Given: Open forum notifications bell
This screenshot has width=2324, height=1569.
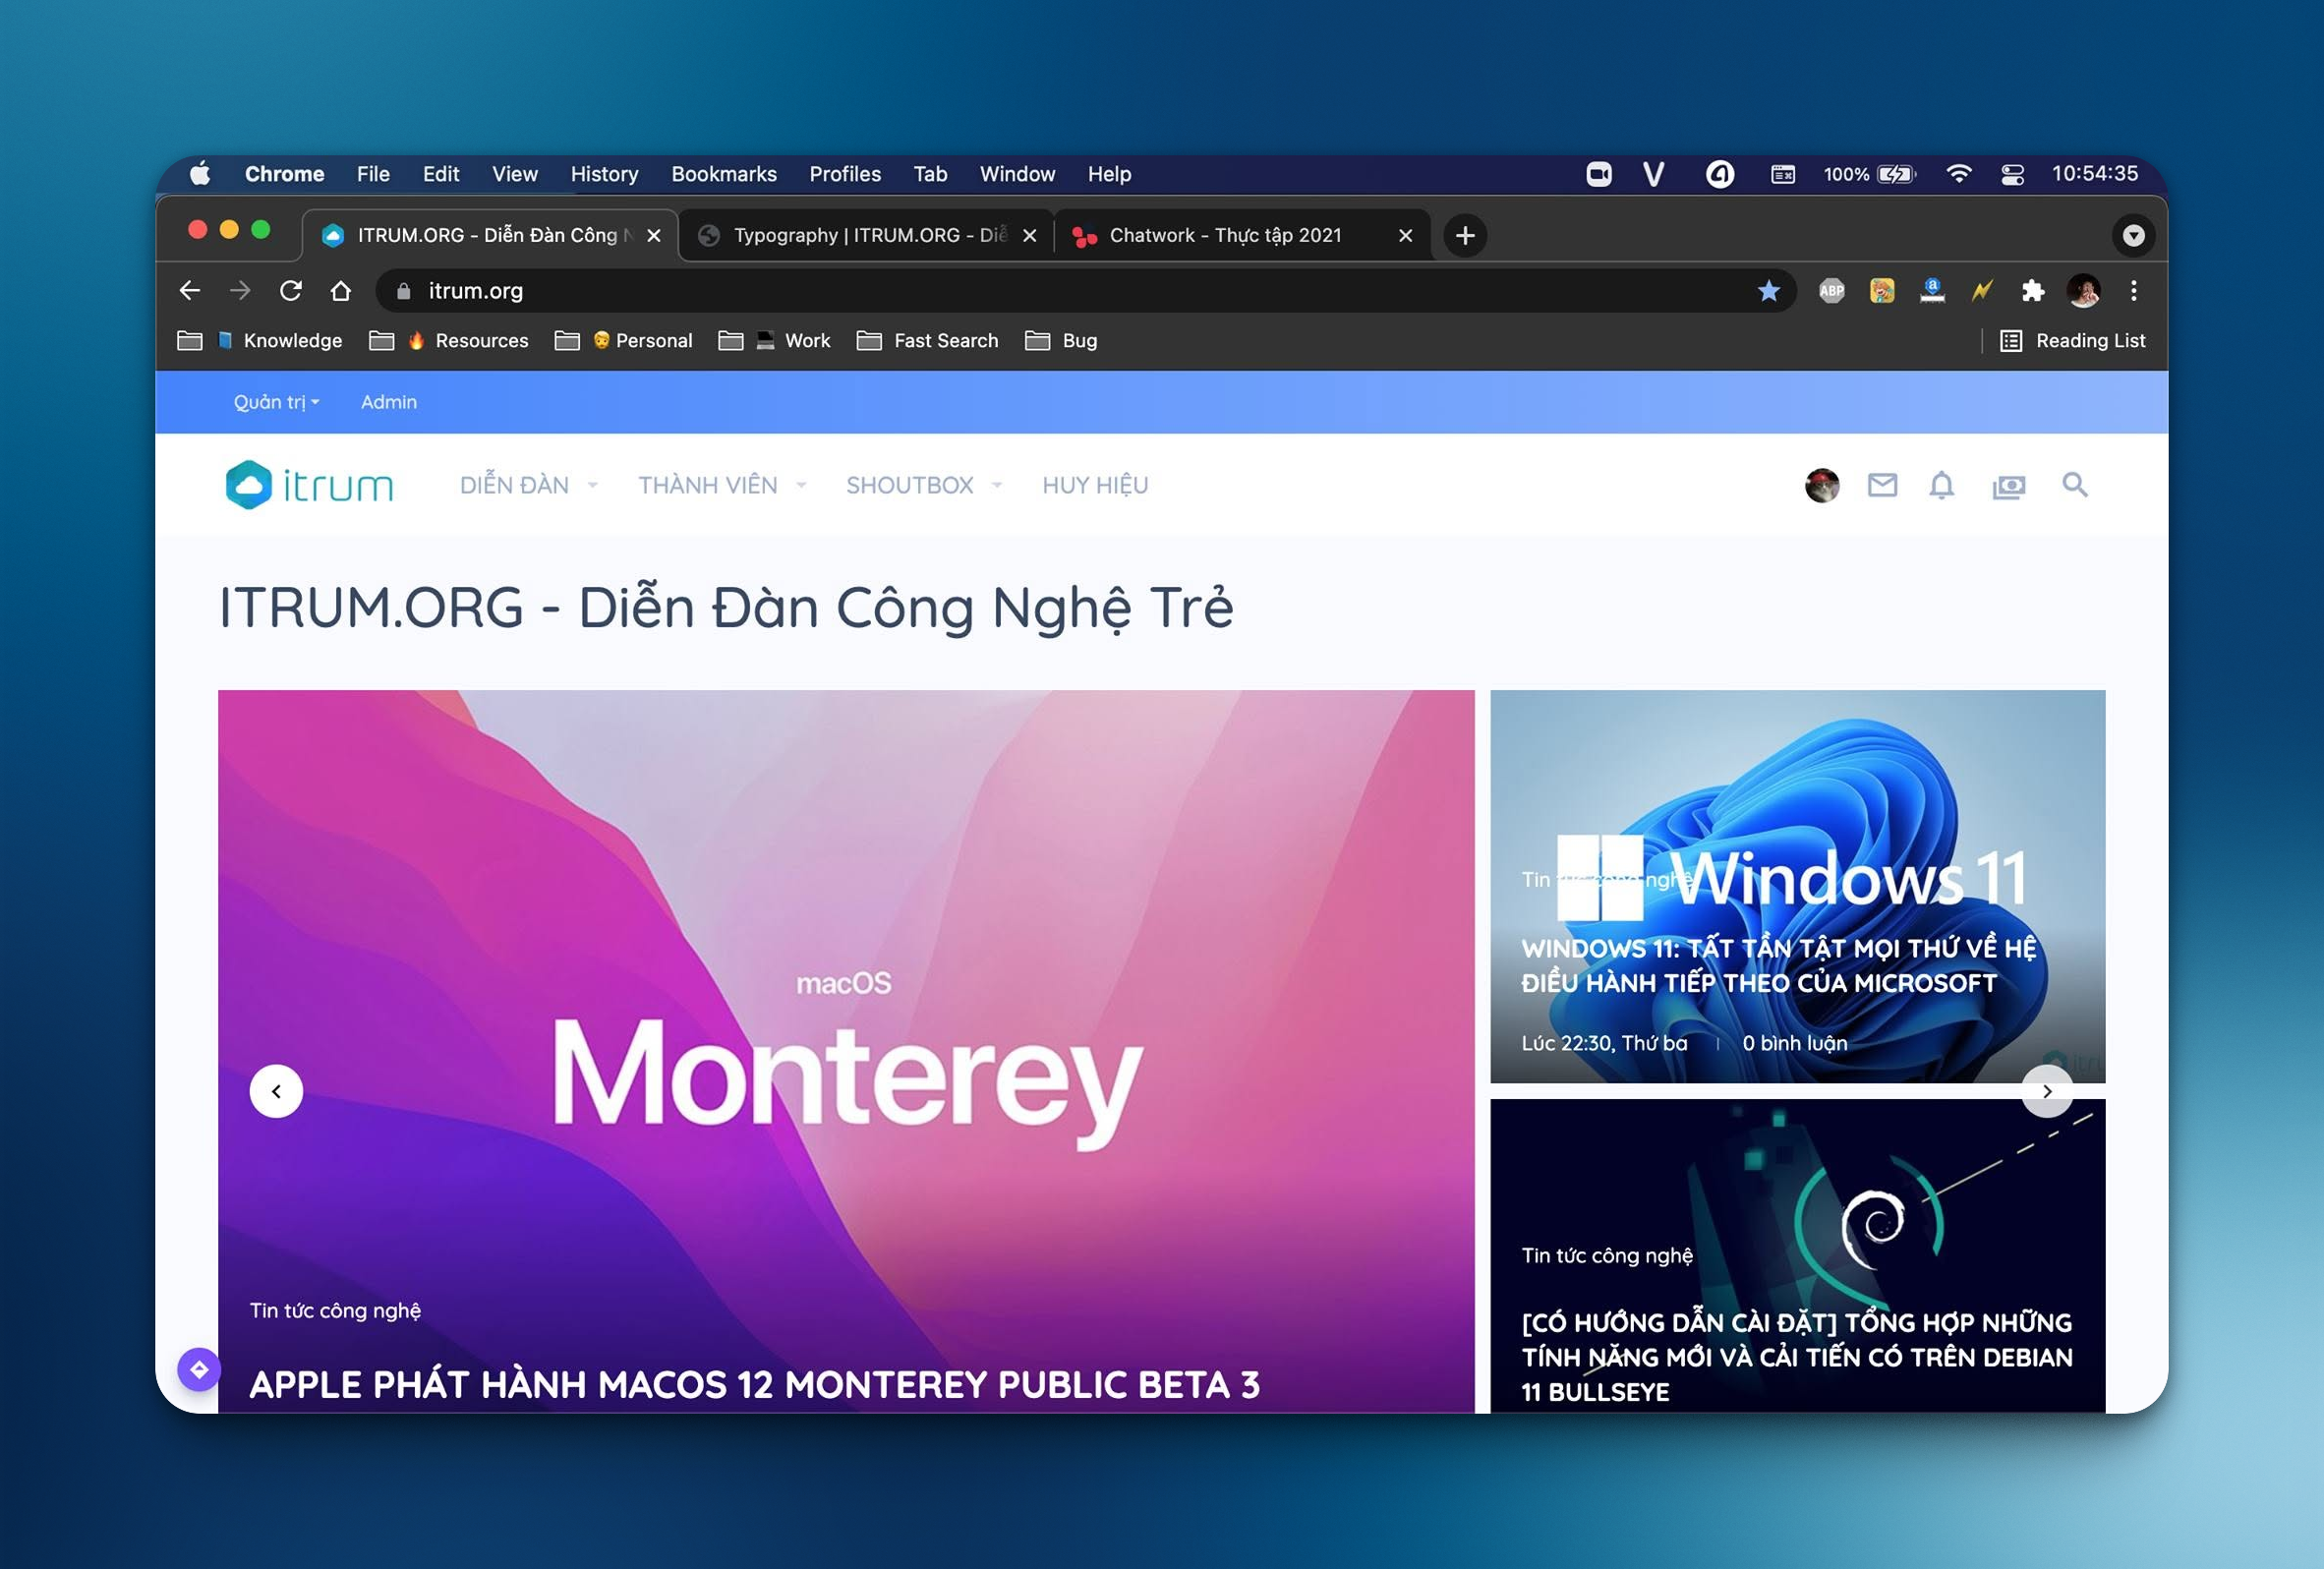Looking at the screenshot, I should (x=1941, y=485).
